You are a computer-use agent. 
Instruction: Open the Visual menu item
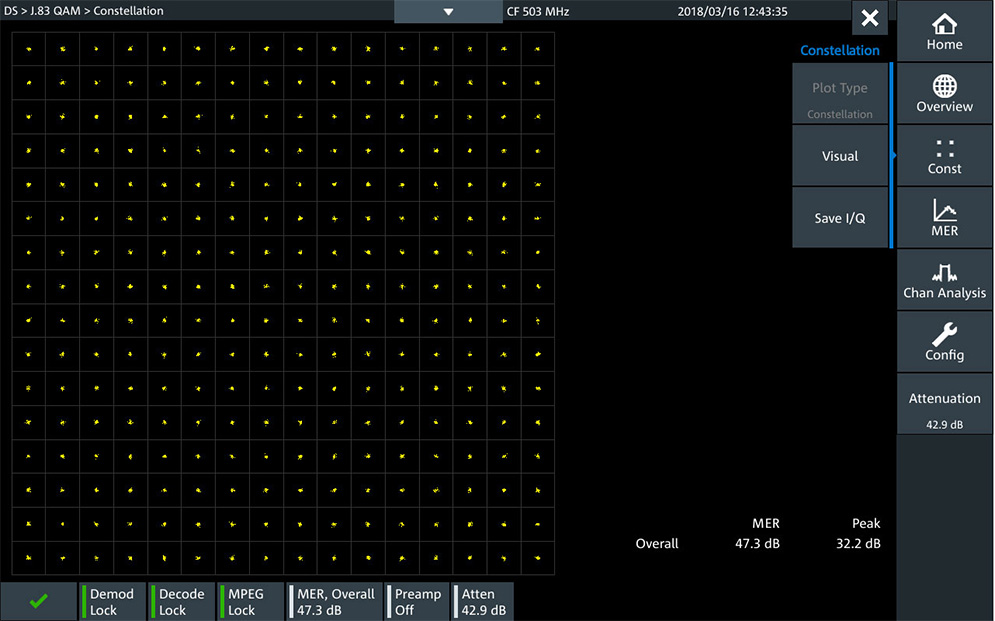840,156
